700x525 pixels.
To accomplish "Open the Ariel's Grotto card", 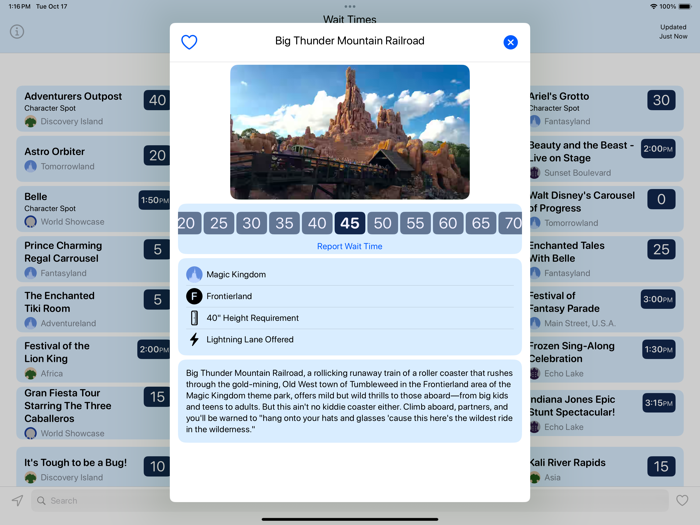I will (607, 108).
